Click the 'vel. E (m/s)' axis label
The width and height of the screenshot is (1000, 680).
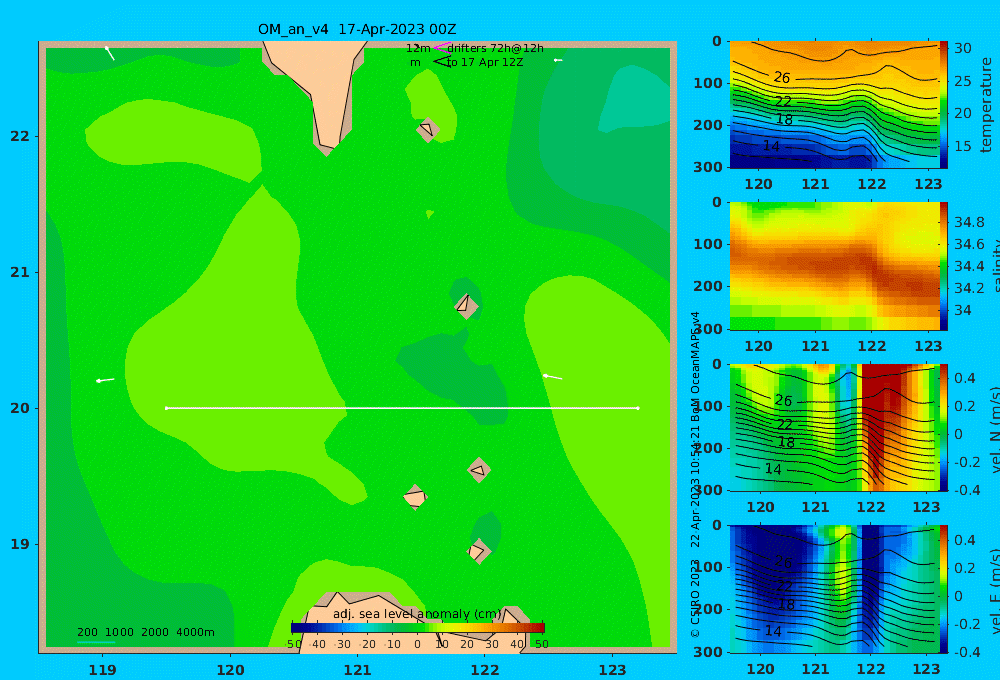(x=995, y=590)
